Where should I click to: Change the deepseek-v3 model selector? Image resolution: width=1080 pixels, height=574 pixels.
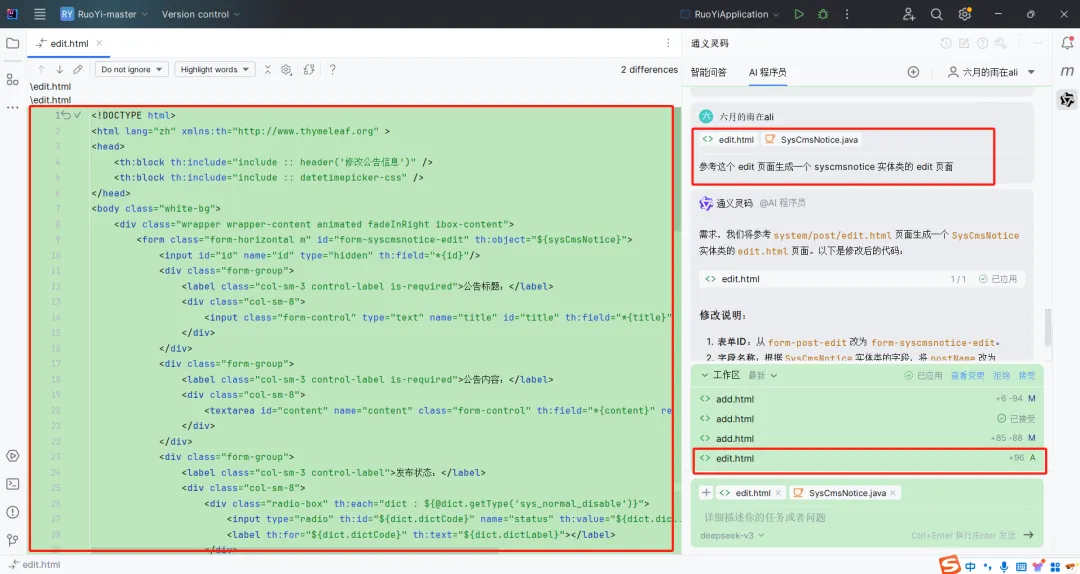click(732, 535)
